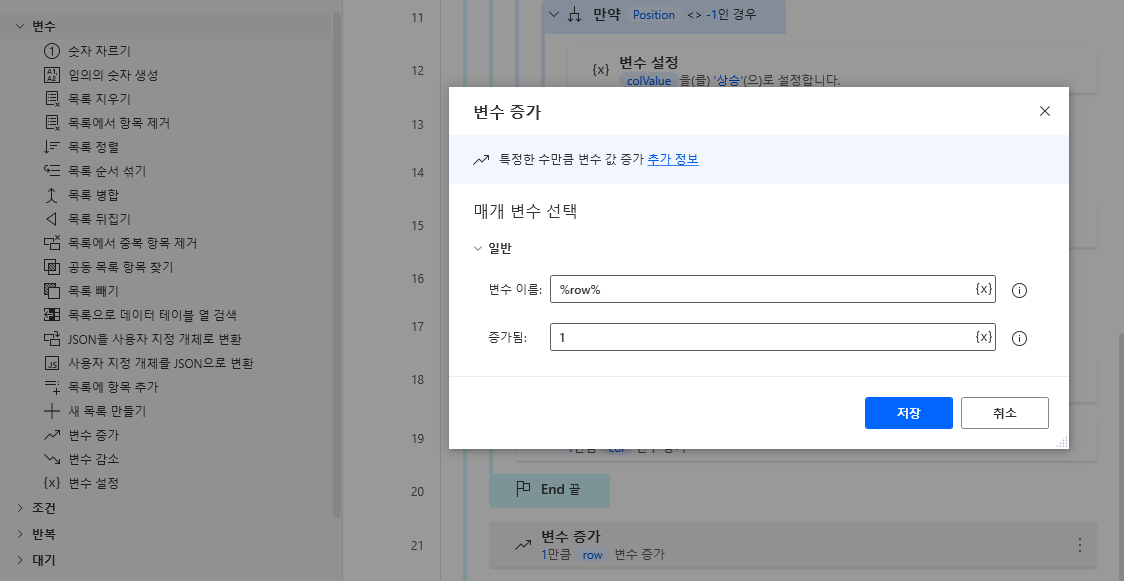Click the 변수 이름 input field
1124x581 pixels.
(x=773, y=289)
